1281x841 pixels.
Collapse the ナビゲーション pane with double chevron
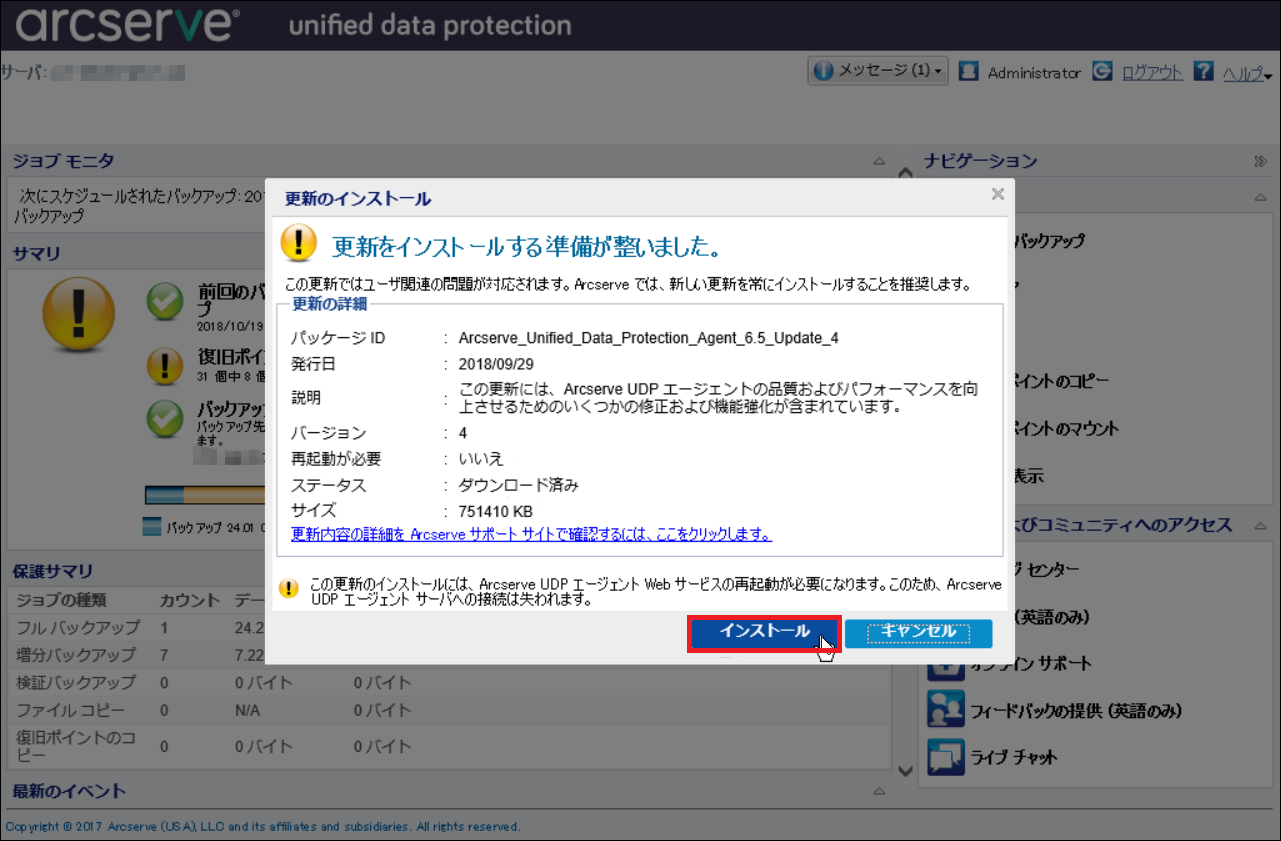(x=1260, y=161)
